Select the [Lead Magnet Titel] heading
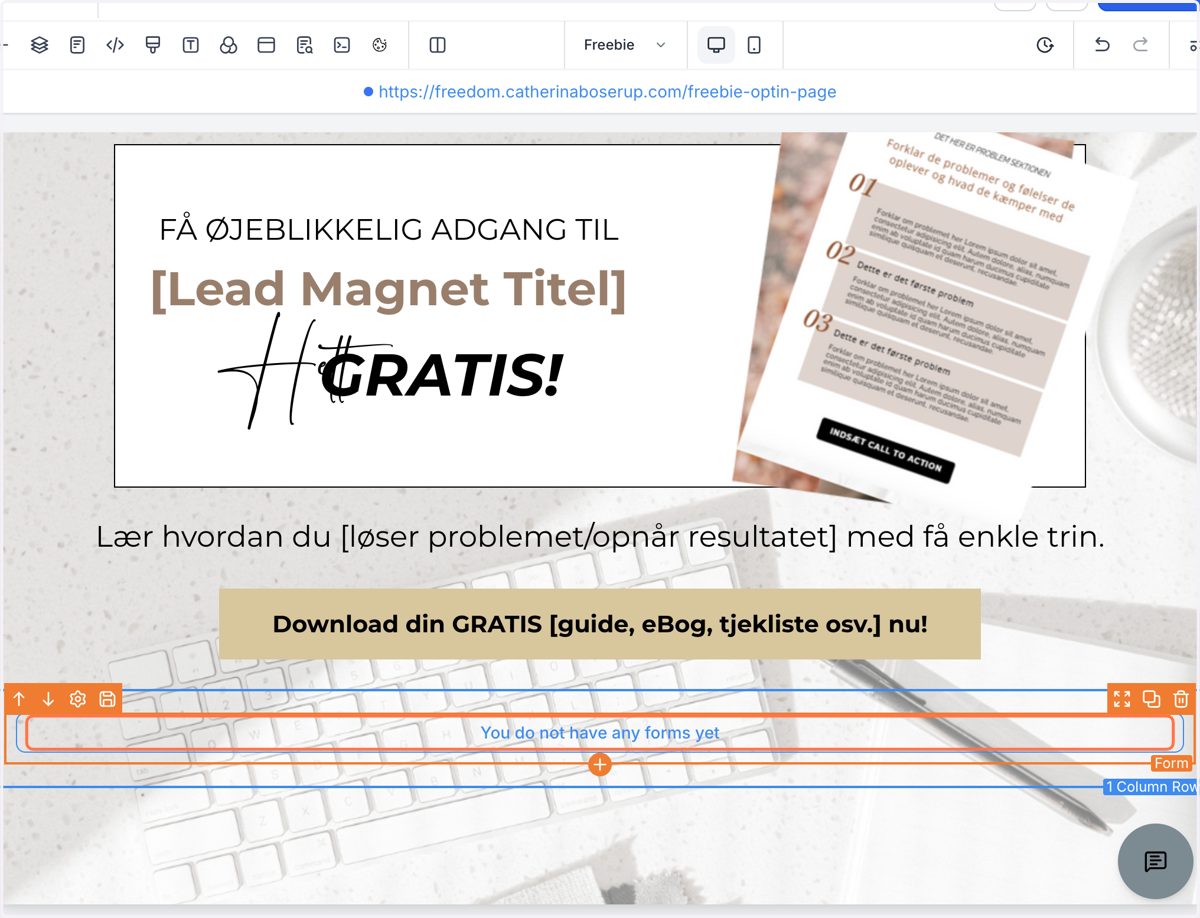1200x918 pixels. [388, 289]
